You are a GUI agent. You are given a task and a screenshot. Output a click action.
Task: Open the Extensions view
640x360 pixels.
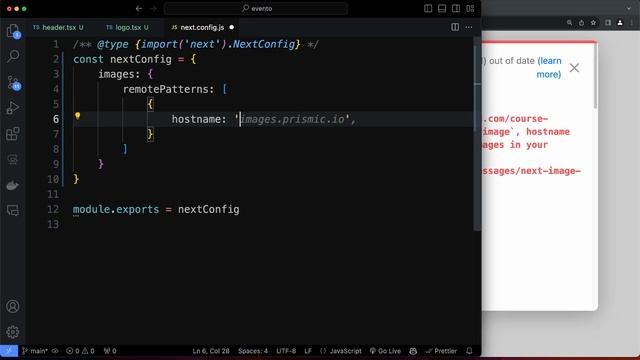click(x=13, y=133)
